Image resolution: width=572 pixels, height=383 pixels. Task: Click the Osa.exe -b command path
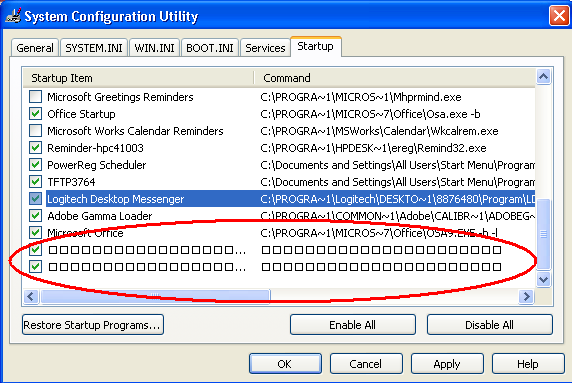(x=370, y=114)
